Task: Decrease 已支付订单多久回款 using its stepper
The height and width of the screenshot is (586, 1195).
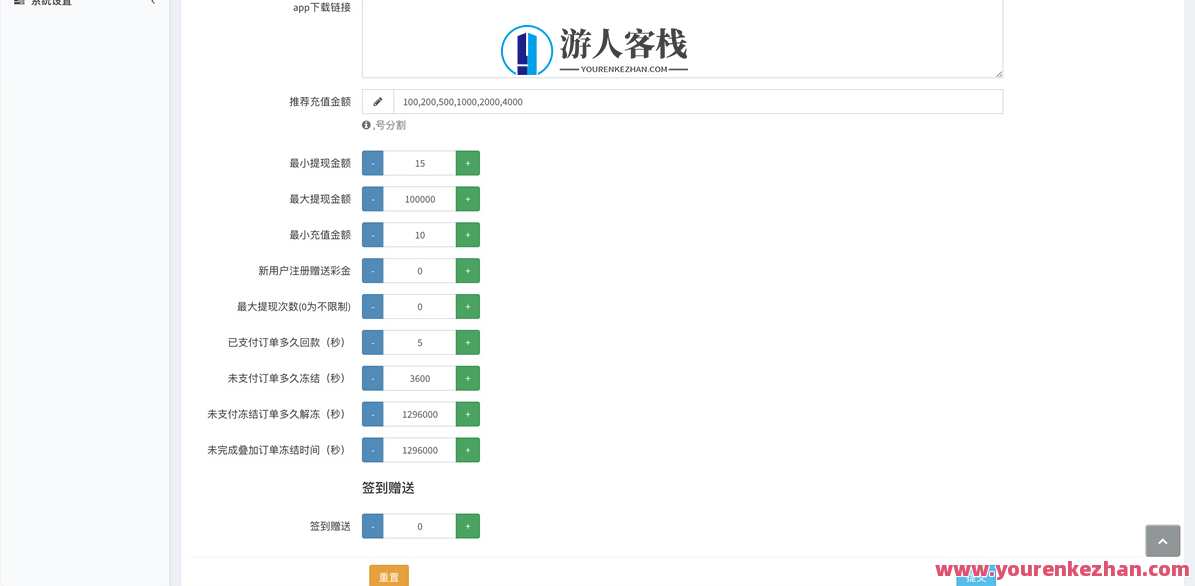Action: tap(372, 342)
